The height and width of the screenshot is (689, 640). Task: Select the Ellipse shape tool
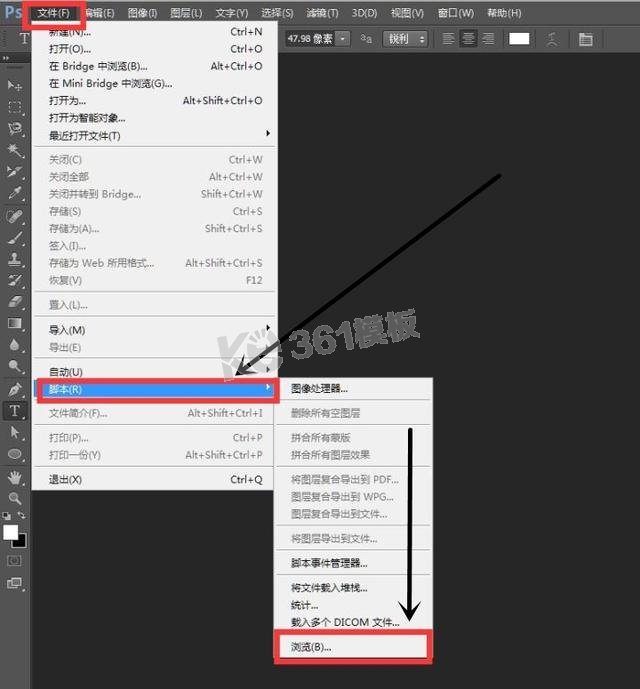[x=15, y=454]
